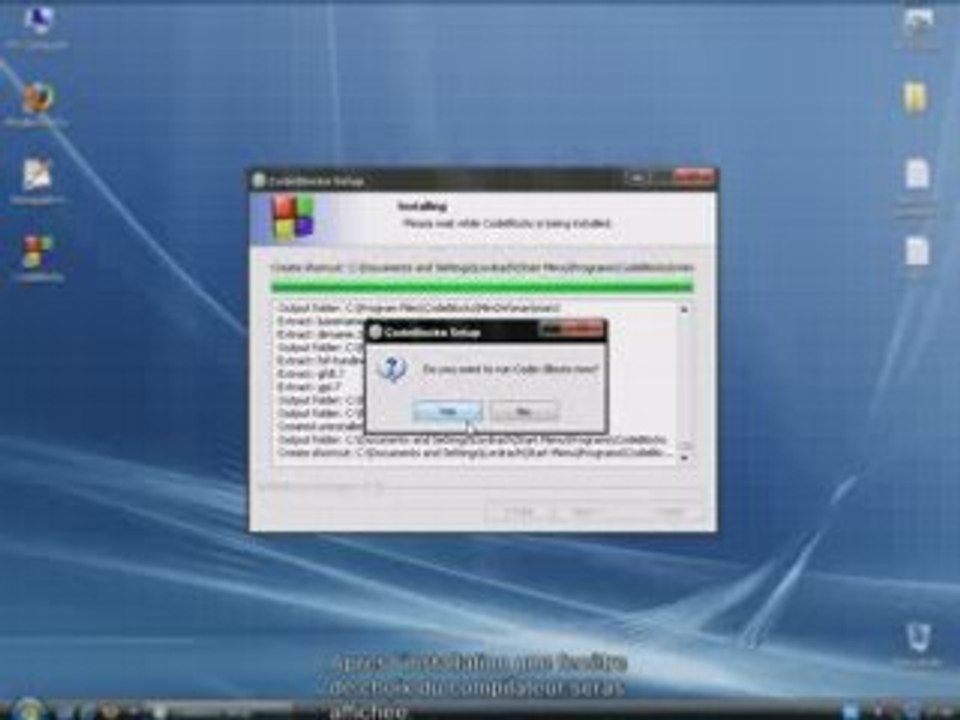Confirm Yes to run Code::Blocks now
This screenshot has width=960, height=720.
pos(448,412)
